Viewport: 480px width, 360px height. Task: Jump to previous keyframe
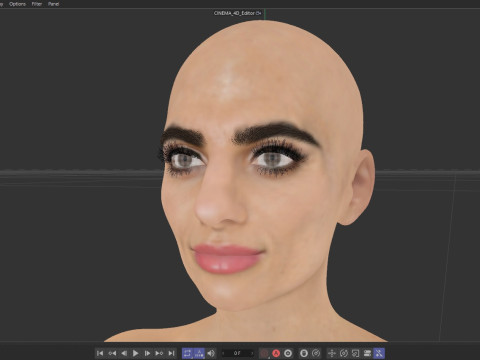click(112, 353)
